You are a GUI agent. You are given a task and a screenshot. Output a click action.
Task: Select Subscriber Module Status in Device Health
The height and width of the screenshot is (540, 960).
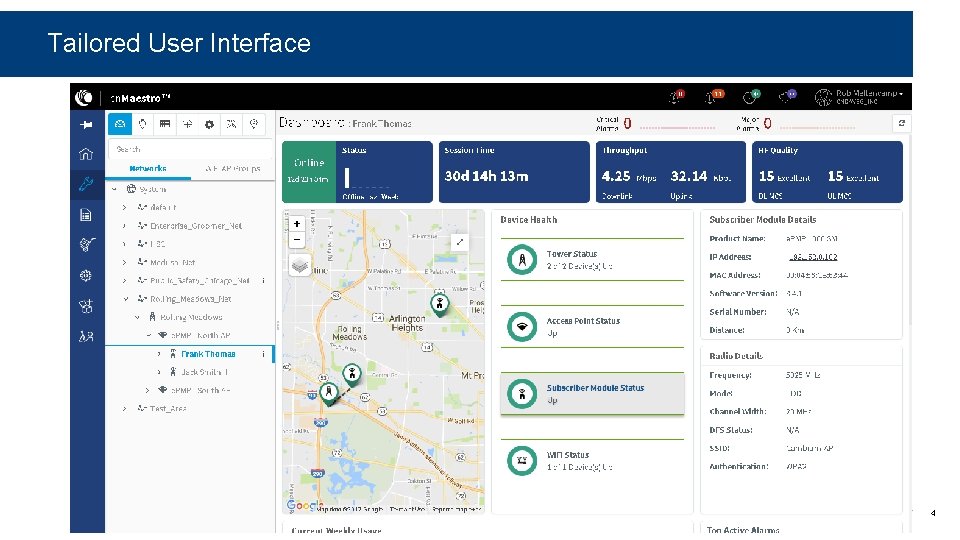592,394
